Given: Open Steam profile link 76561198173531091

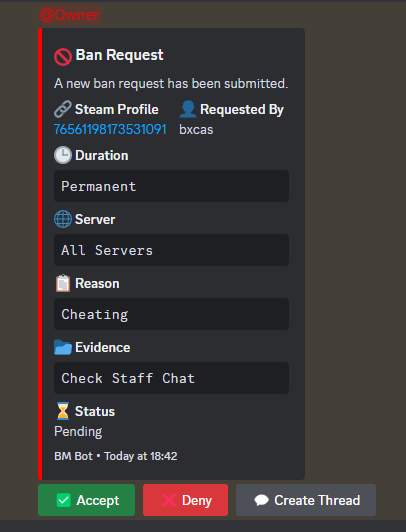Looking at the screenshot, I should click(110, 129).
